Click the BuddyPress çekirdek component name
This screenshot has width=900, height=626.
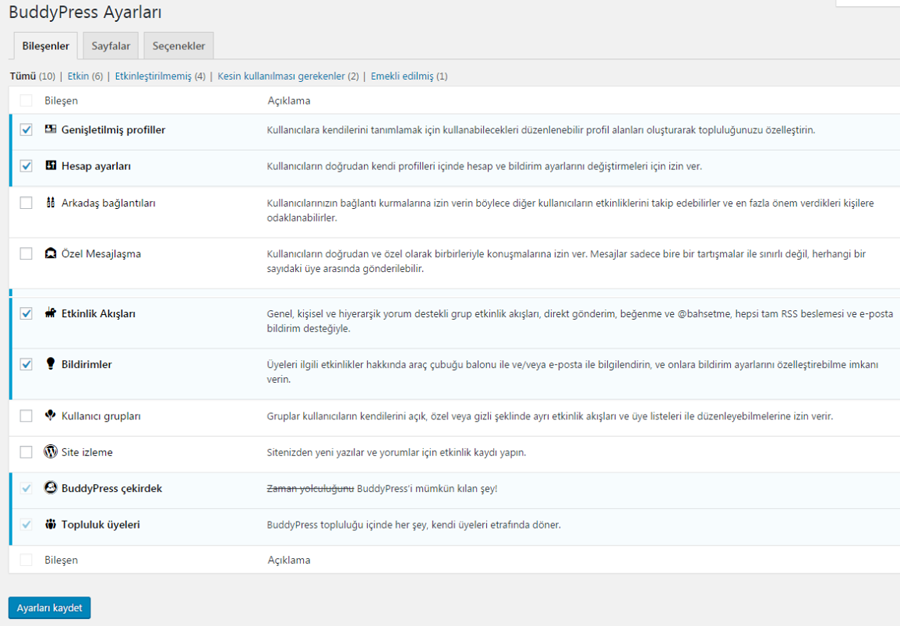(x=111, y=488)
